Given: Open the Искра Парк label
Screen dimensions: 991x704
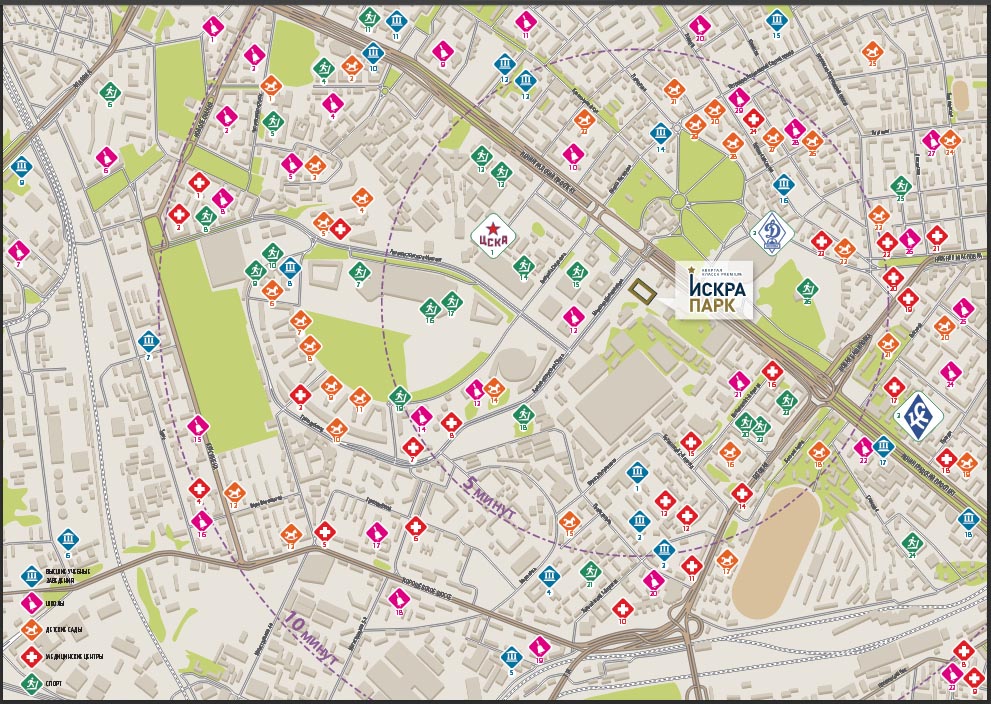Looking at the screenshot, I should coord(715,290).
